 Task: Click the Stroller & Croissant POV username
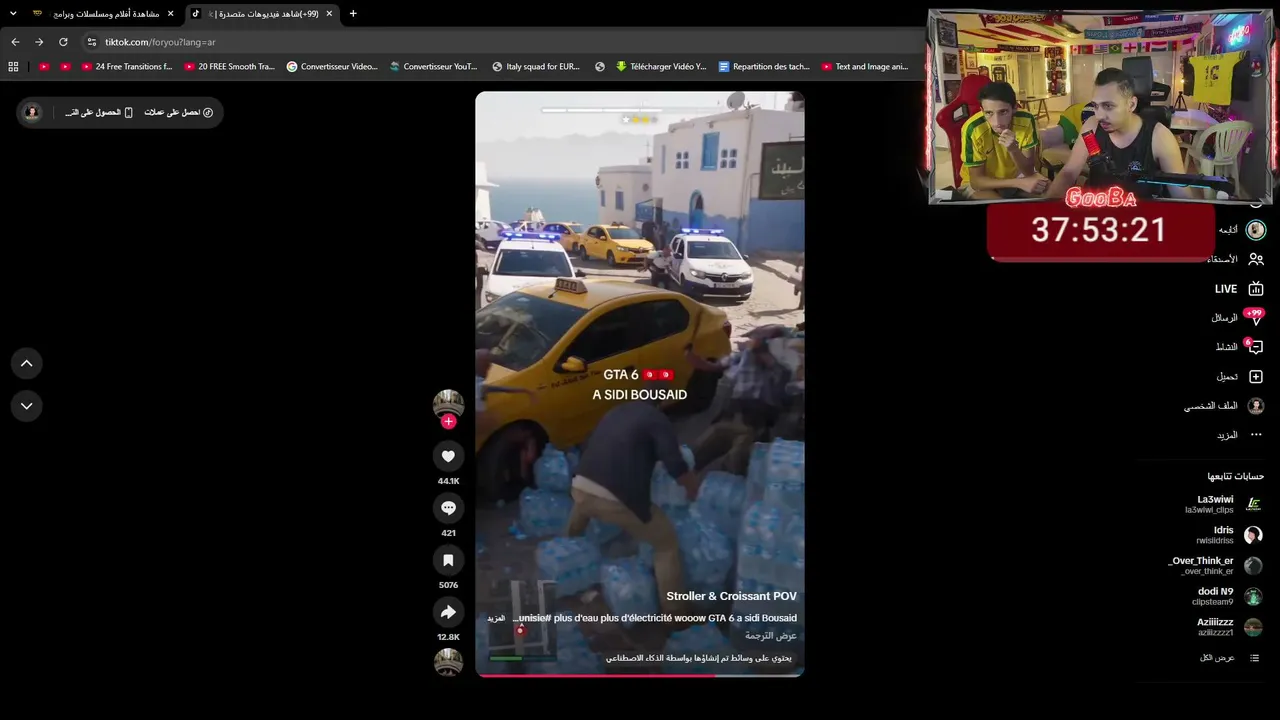point(732,597)
